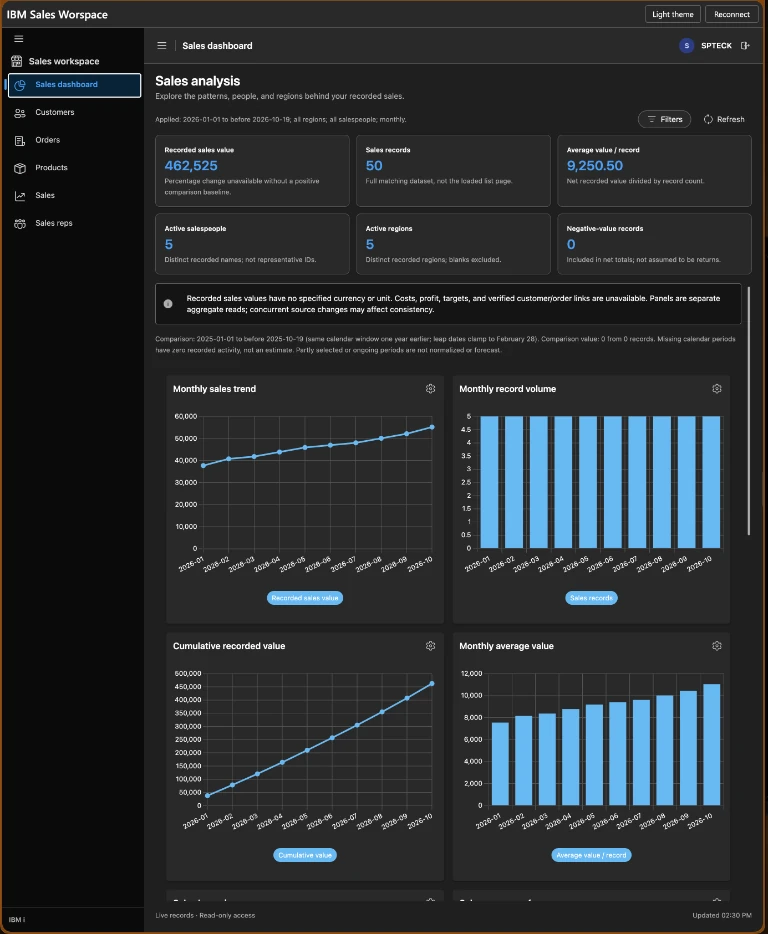The image size is (768, 934).
Task: Open the Sales dashboard nav item
Action: tap(74, 85)
